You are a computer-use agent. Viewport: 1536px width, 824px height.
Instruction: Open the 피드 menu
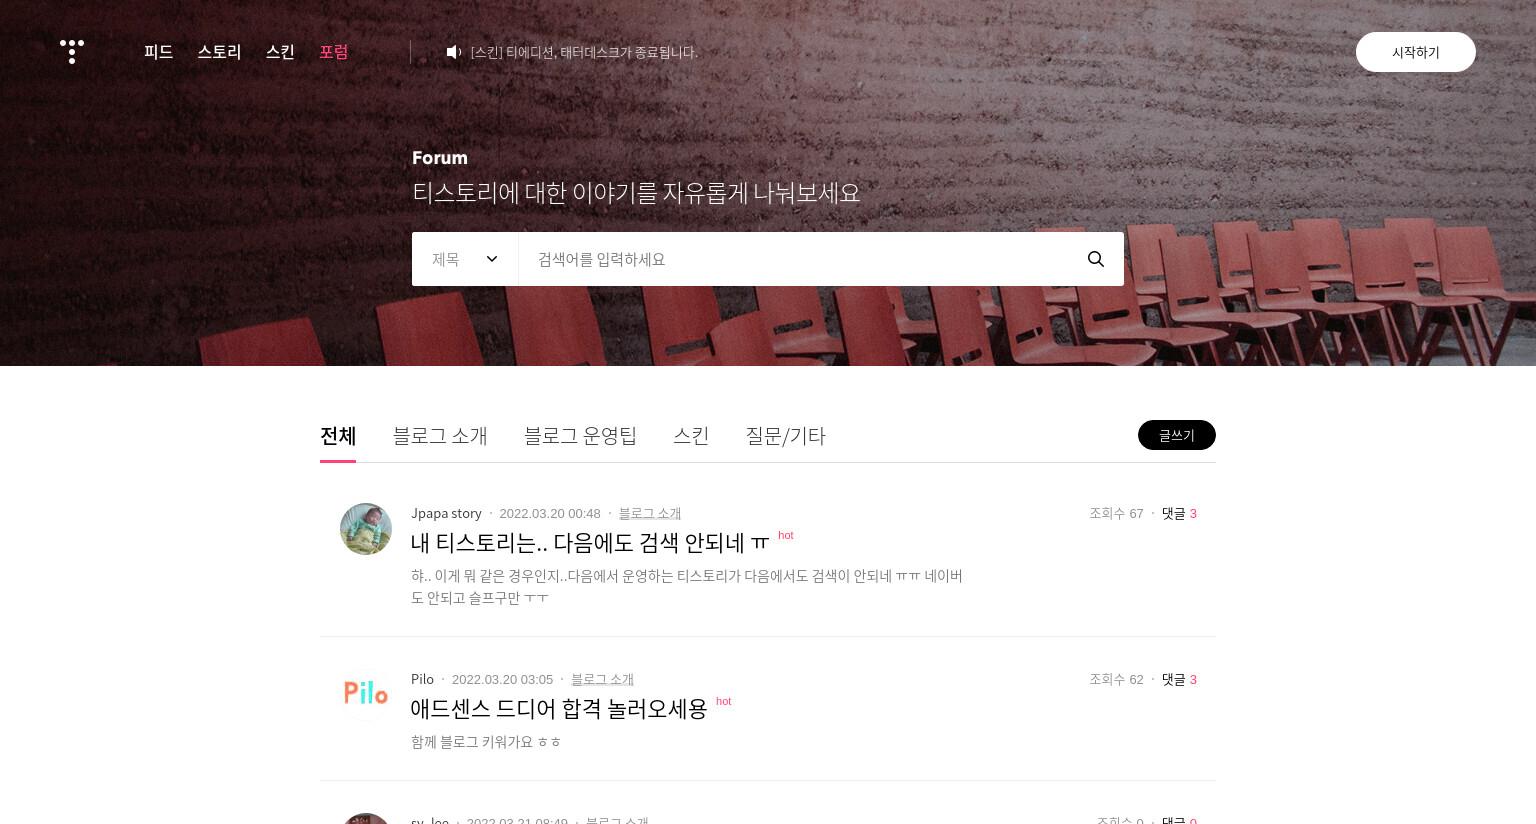click(x=159, y=52)
